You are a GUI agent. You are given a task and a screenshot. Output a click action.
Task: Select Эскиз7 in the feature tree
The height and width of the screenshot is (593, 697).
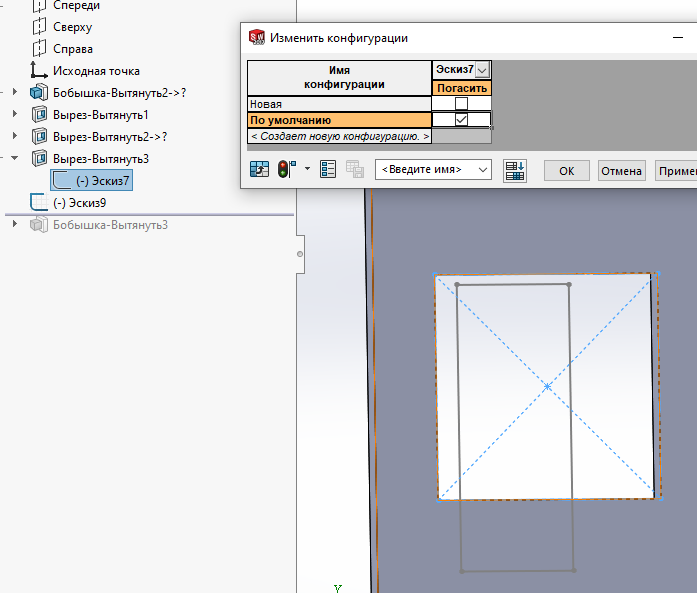(102, 180)
